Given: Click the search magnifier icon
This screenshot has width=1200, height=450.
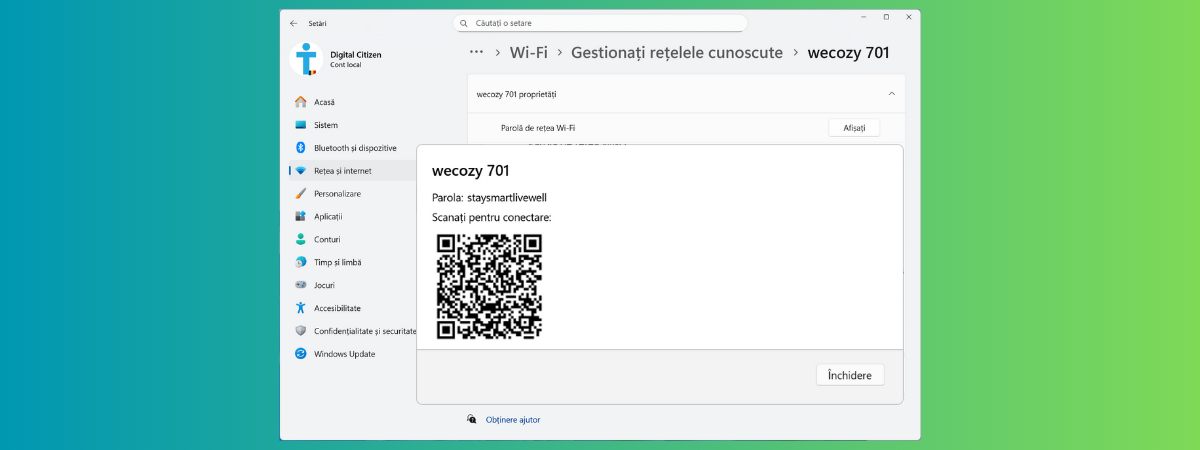Looking at the screenshot, I should click(x=464, y=23).
